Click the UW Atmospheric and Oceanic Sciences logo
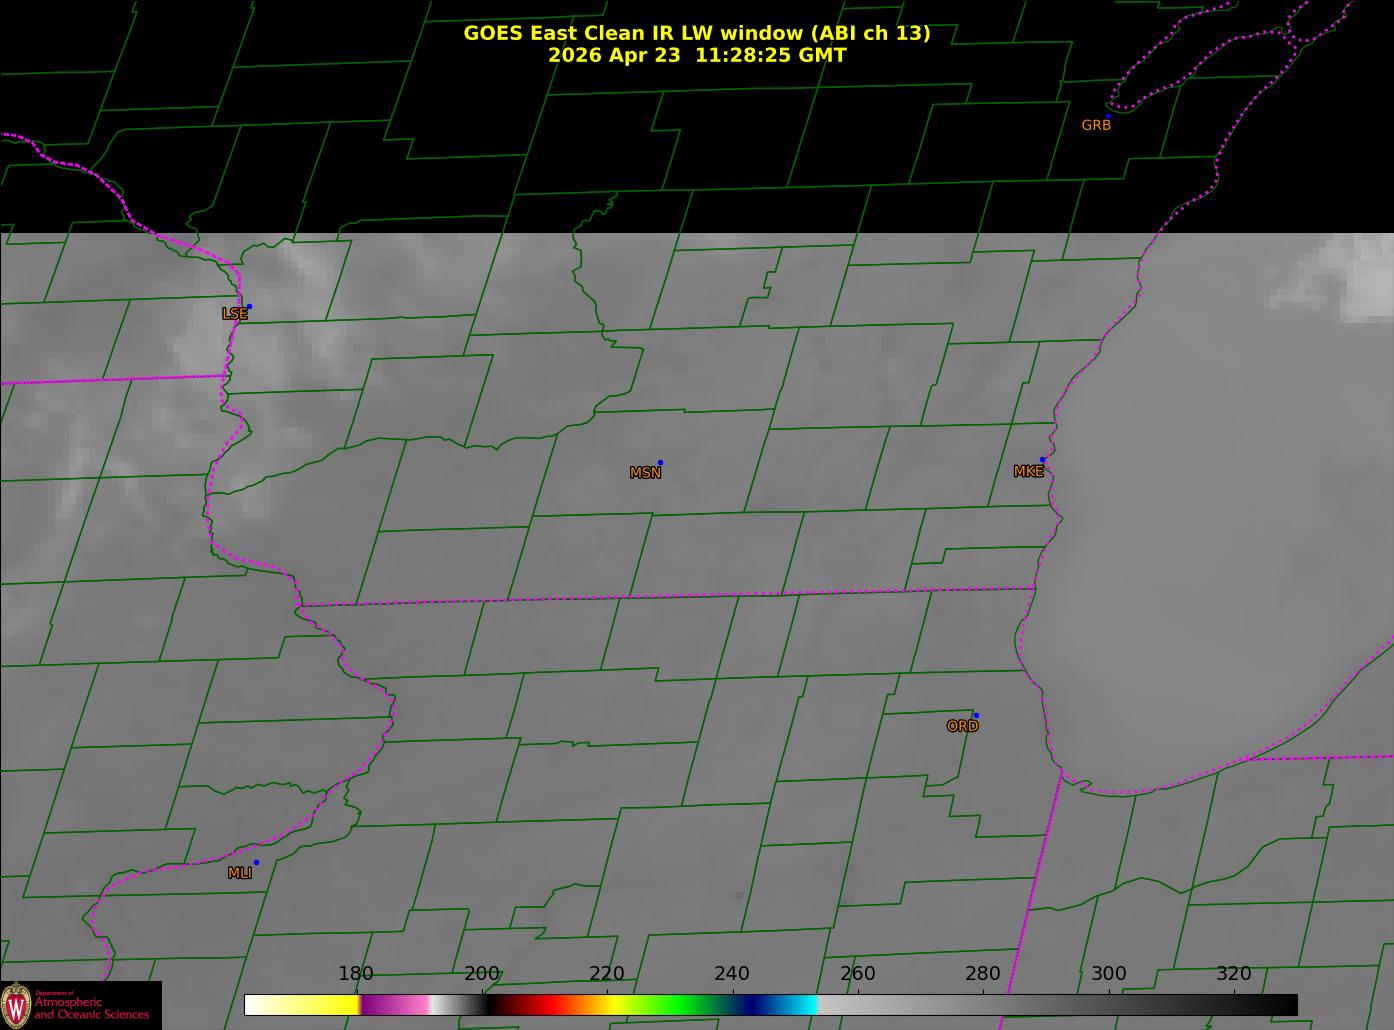1394x1030 pixels. (81, 1005)
